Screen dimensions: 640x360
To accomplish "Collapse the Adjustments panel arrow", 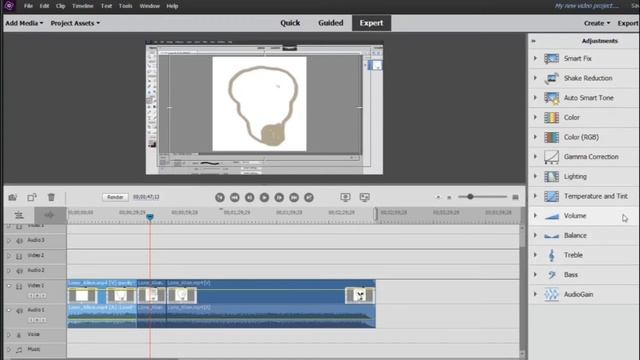I will click(x=533, y=41).
